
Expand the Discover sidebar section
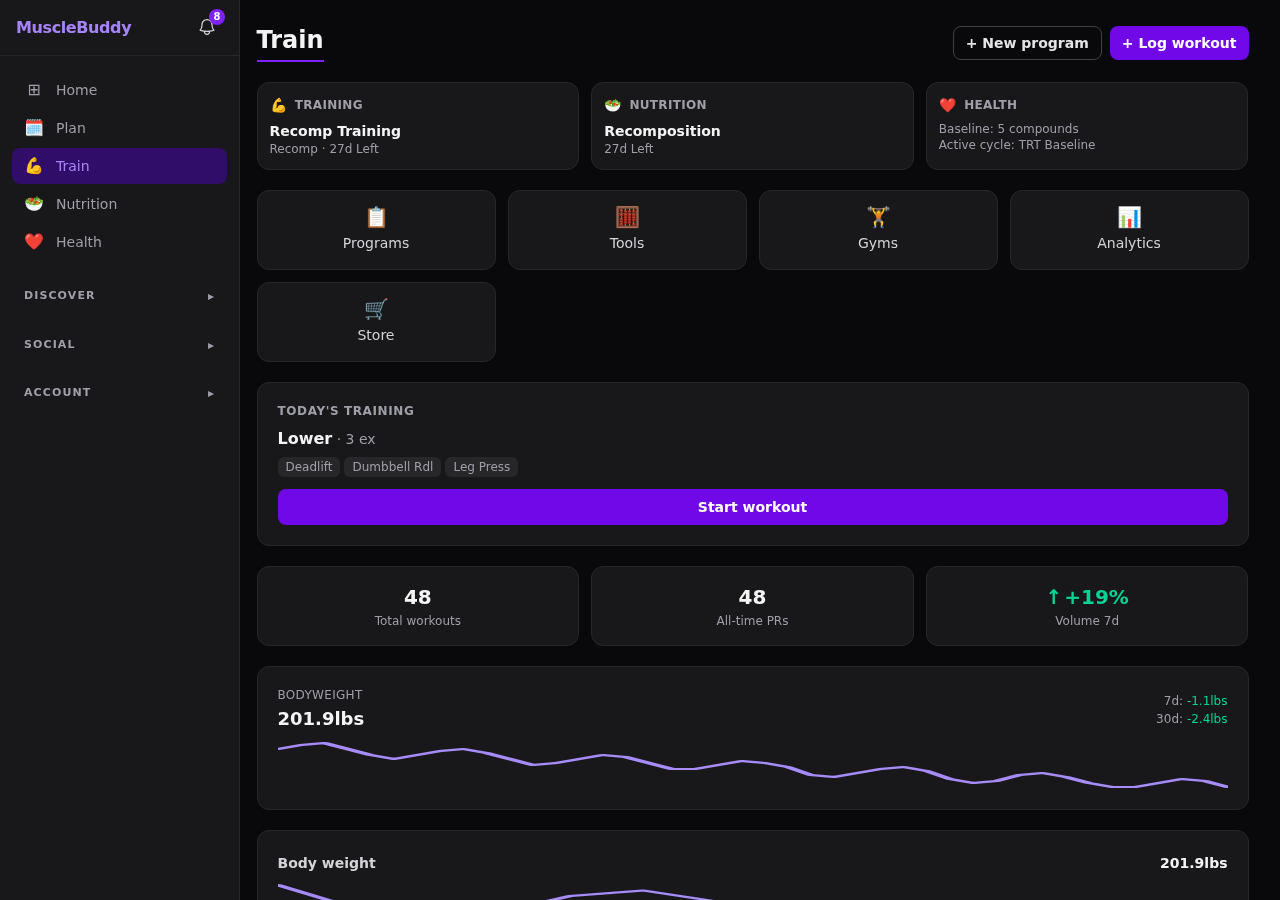(119, 296)
